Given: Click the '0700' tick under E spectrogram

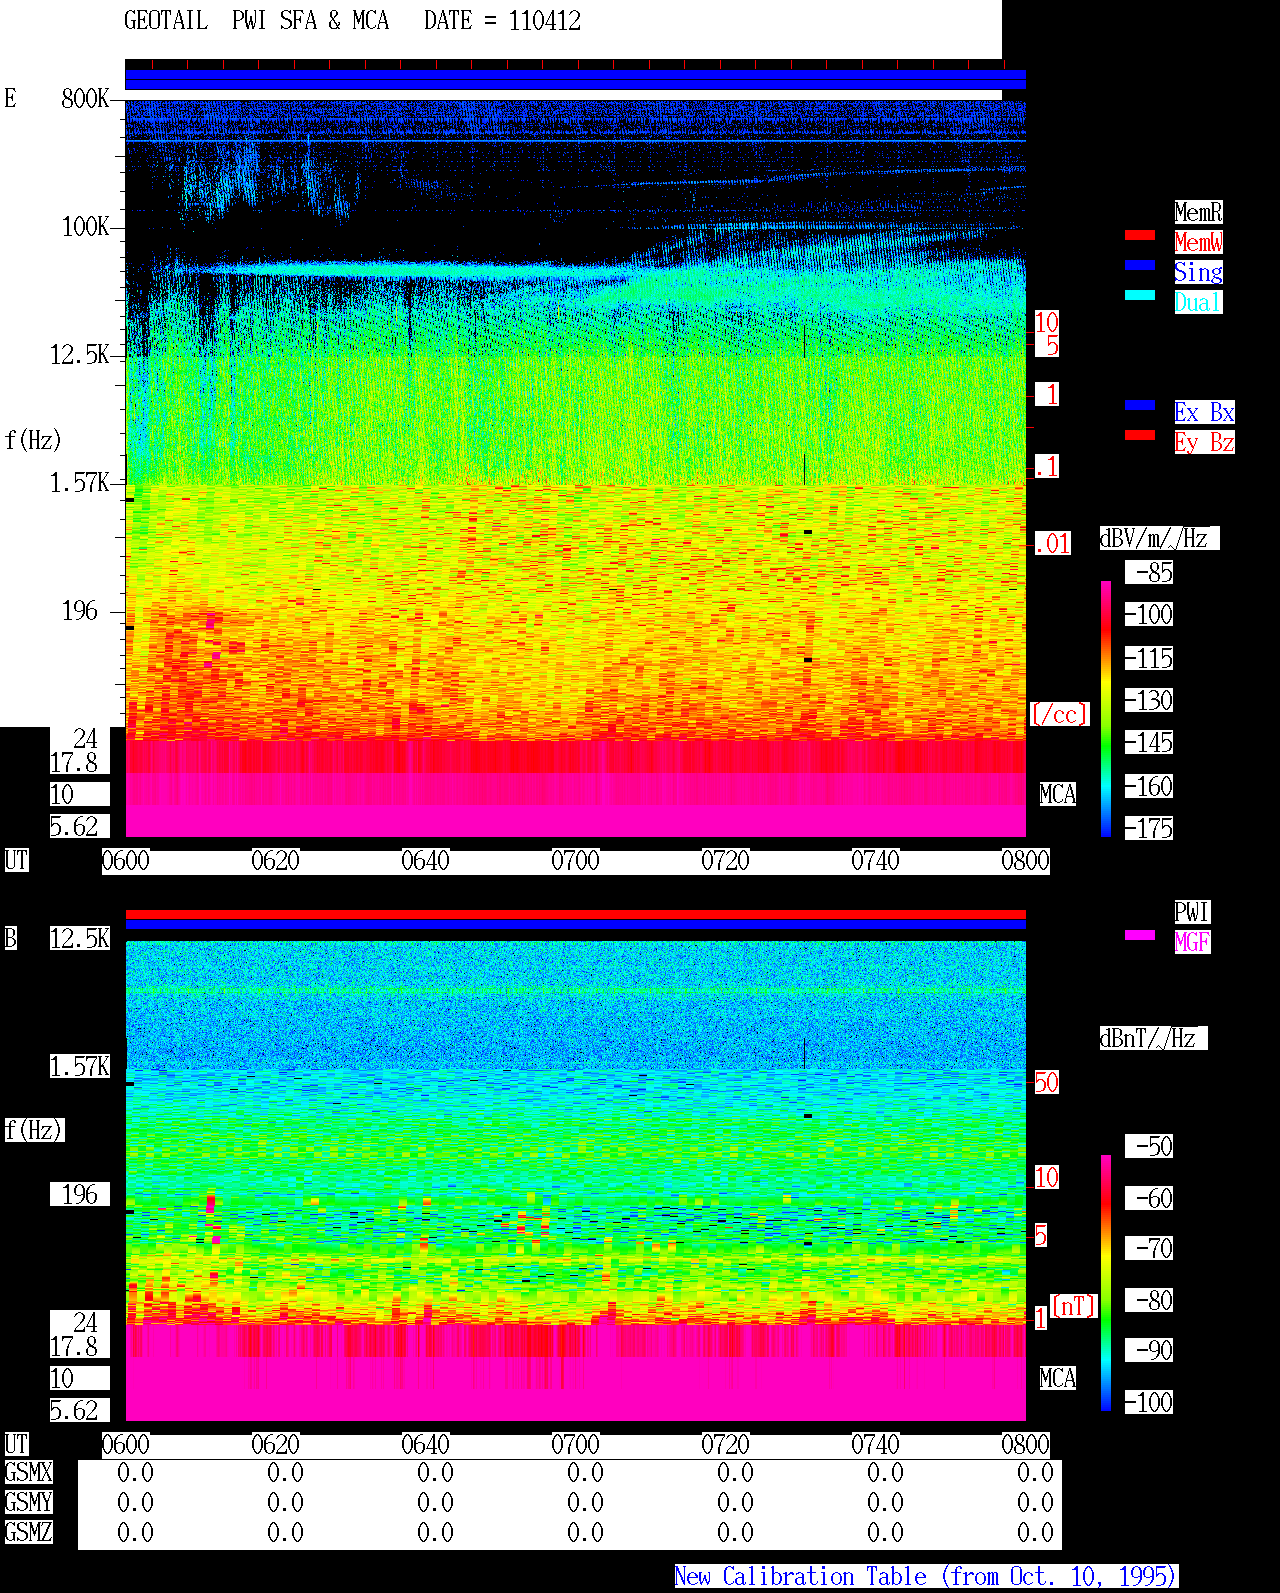Looking at the screenshot, I should [575, 861].
